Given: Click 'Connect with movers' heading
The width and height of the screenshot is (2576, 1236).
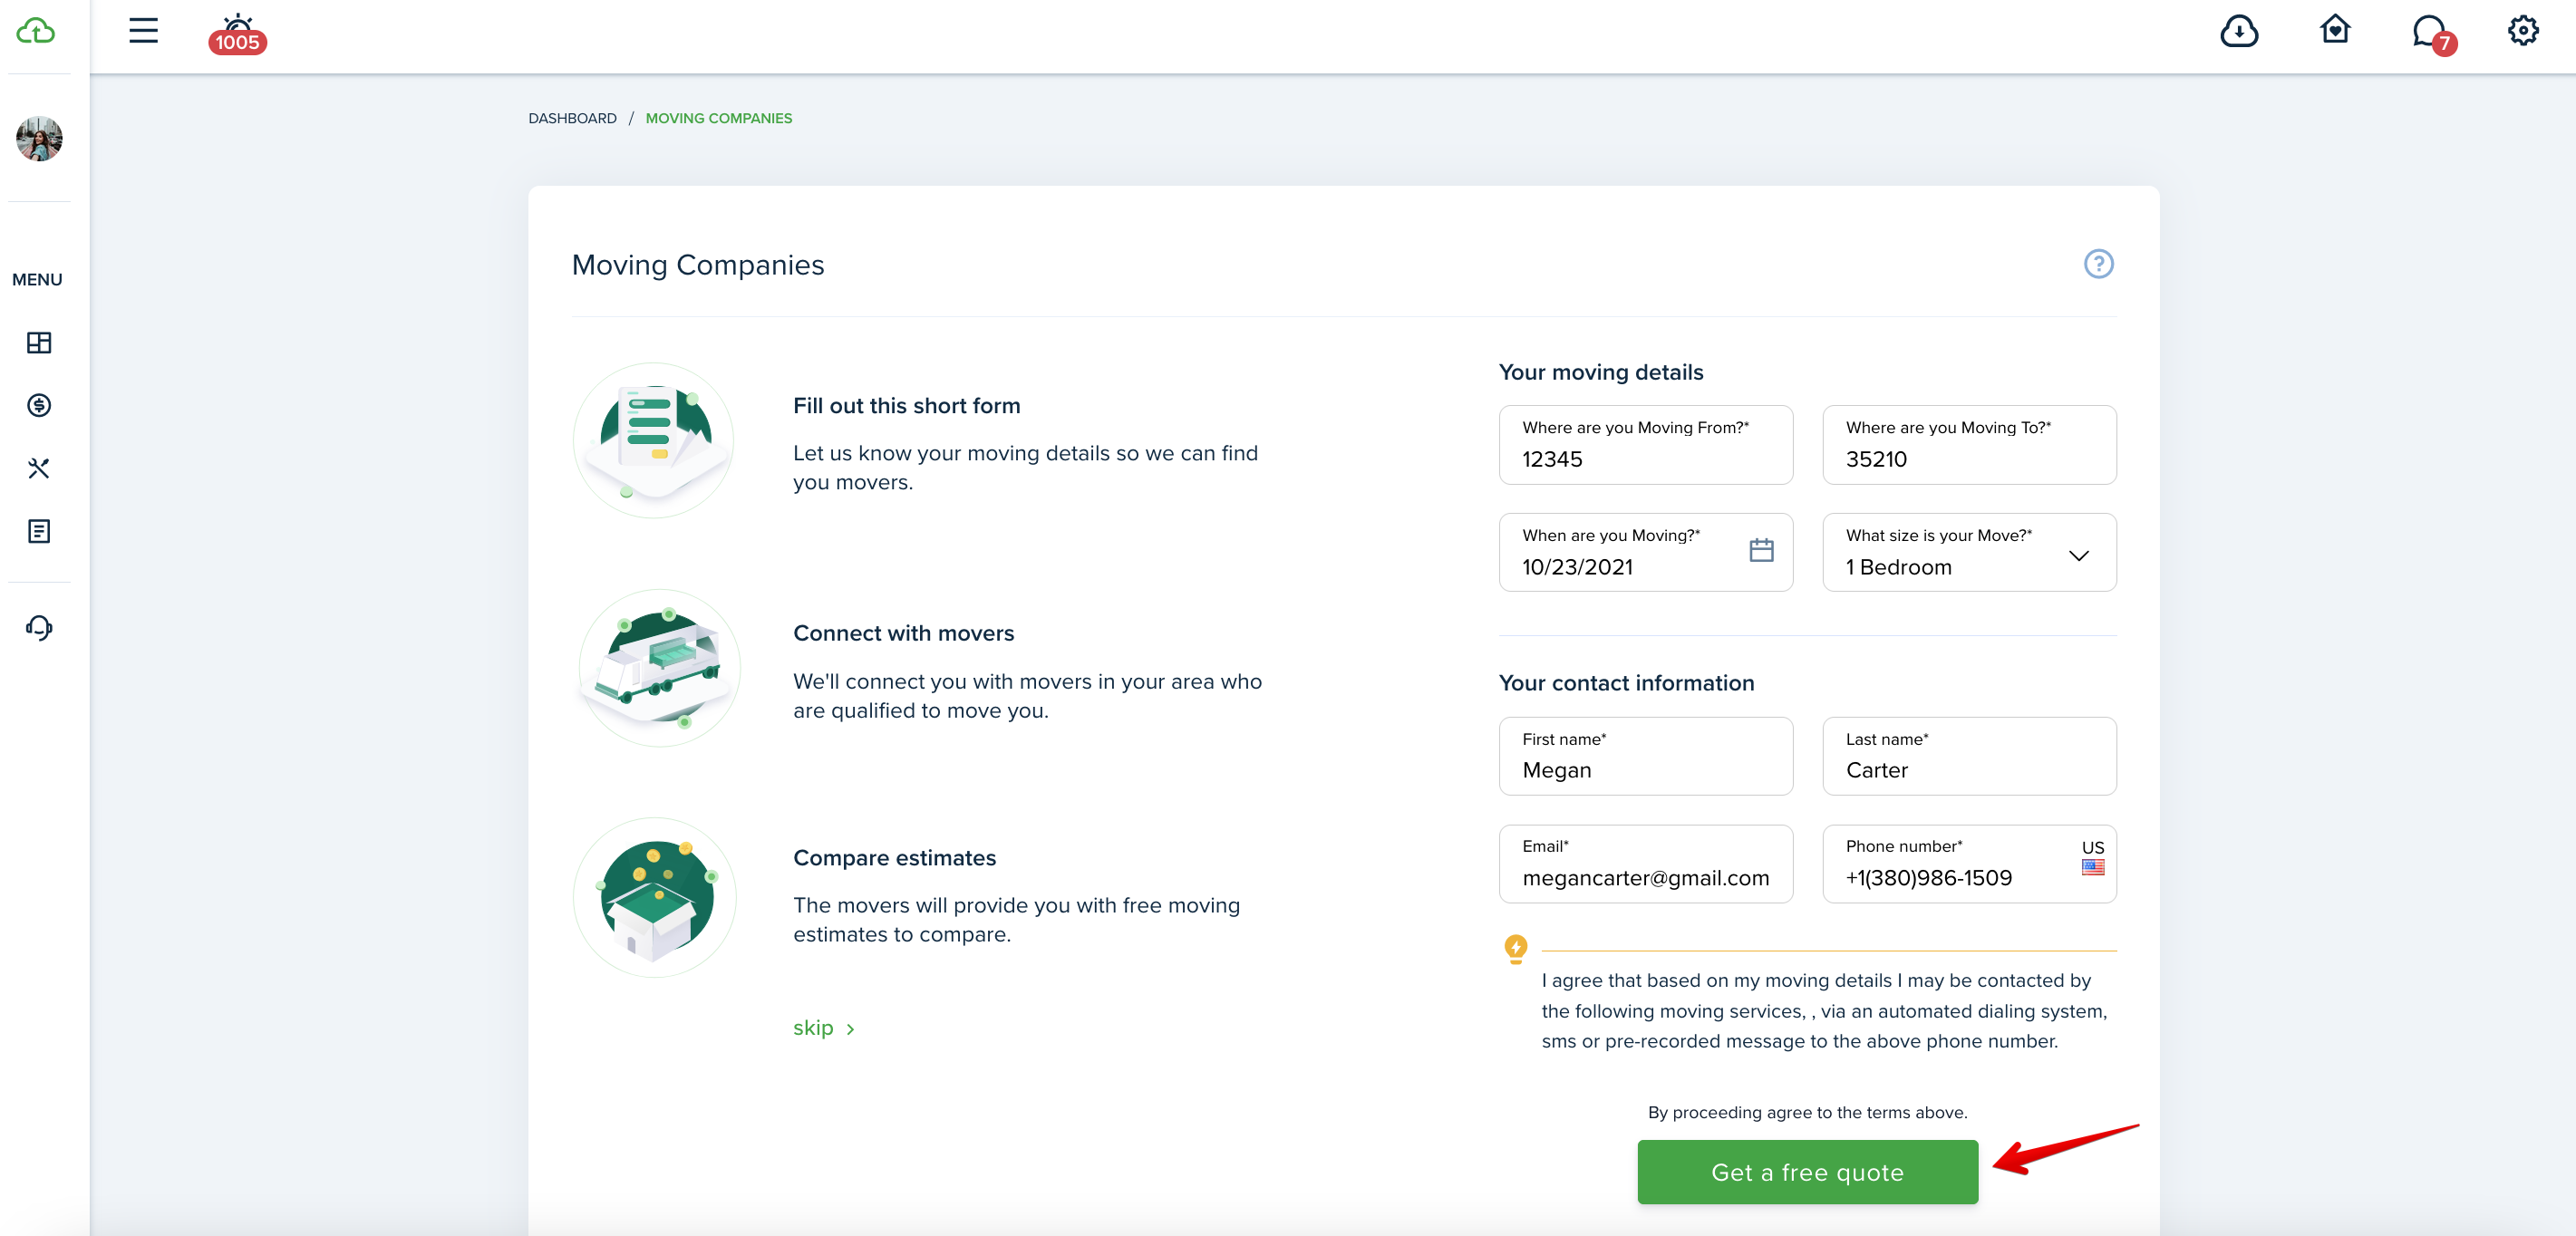Looking at the screenshot, I should 903,633.
